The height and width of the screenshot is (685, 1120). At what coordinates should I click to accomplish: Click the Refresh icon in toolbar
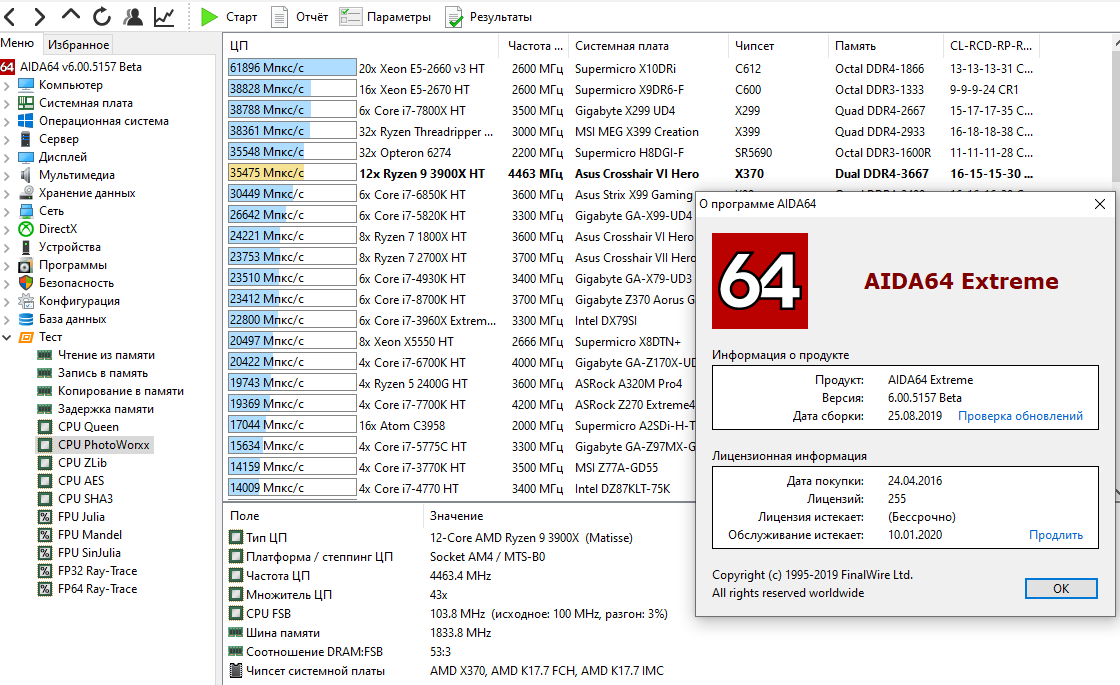pos(102,16)
